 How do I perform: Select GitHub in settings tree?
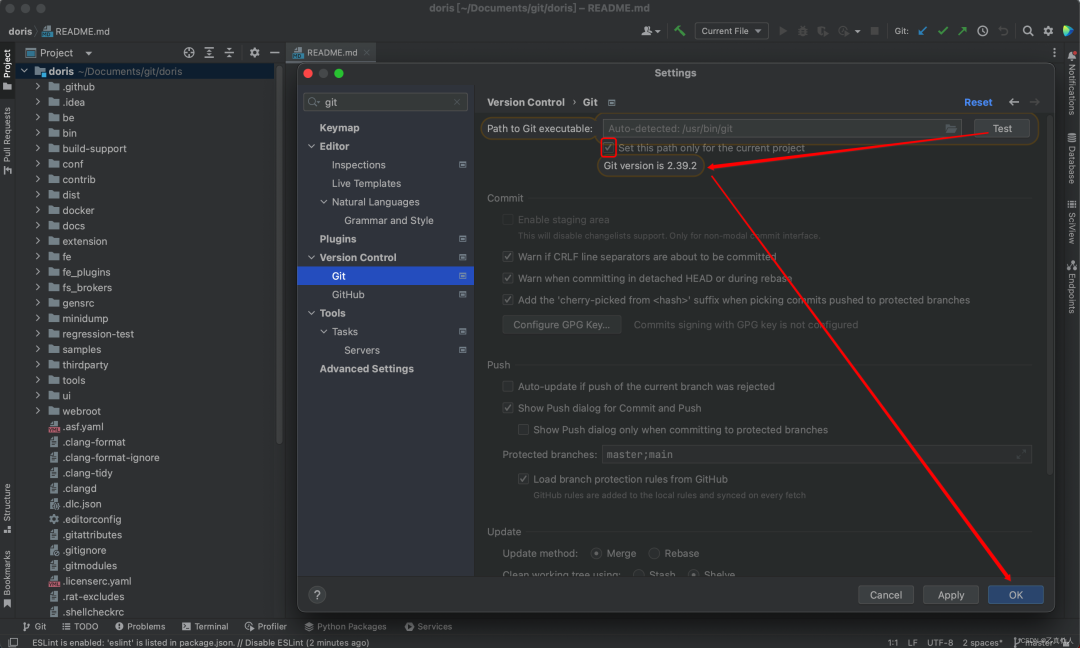coord(348,295)
